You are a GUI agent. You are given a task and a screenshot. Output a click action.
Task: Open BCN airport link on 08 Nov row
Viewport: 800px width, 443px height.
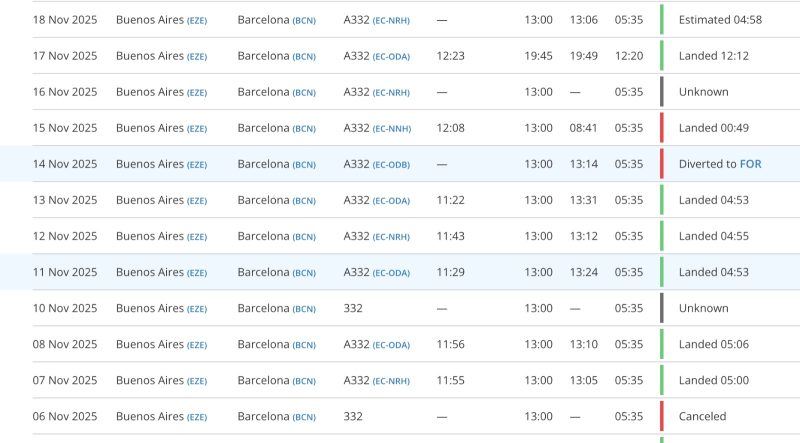304,345
